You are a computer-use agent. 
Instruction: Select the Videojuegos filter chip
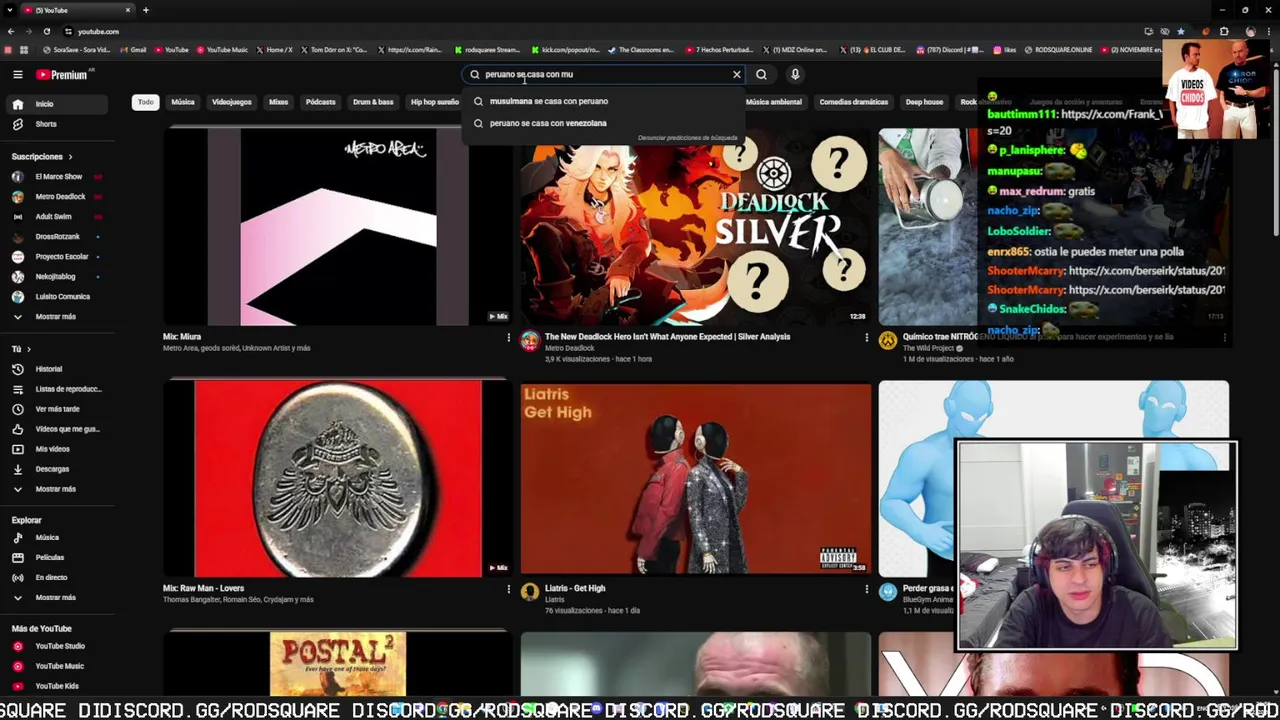click(x=231, y=102)
